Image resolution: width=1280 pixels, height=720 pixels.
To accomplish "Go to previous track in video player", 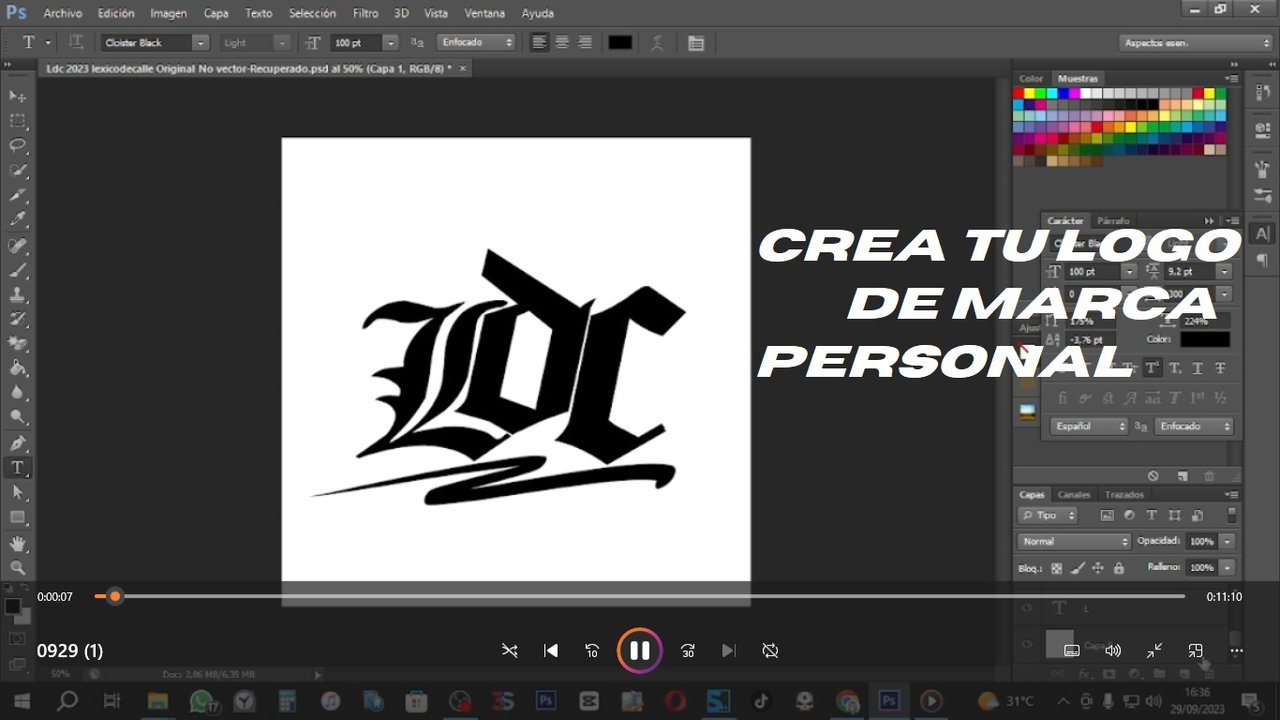I will coord(550,651).
